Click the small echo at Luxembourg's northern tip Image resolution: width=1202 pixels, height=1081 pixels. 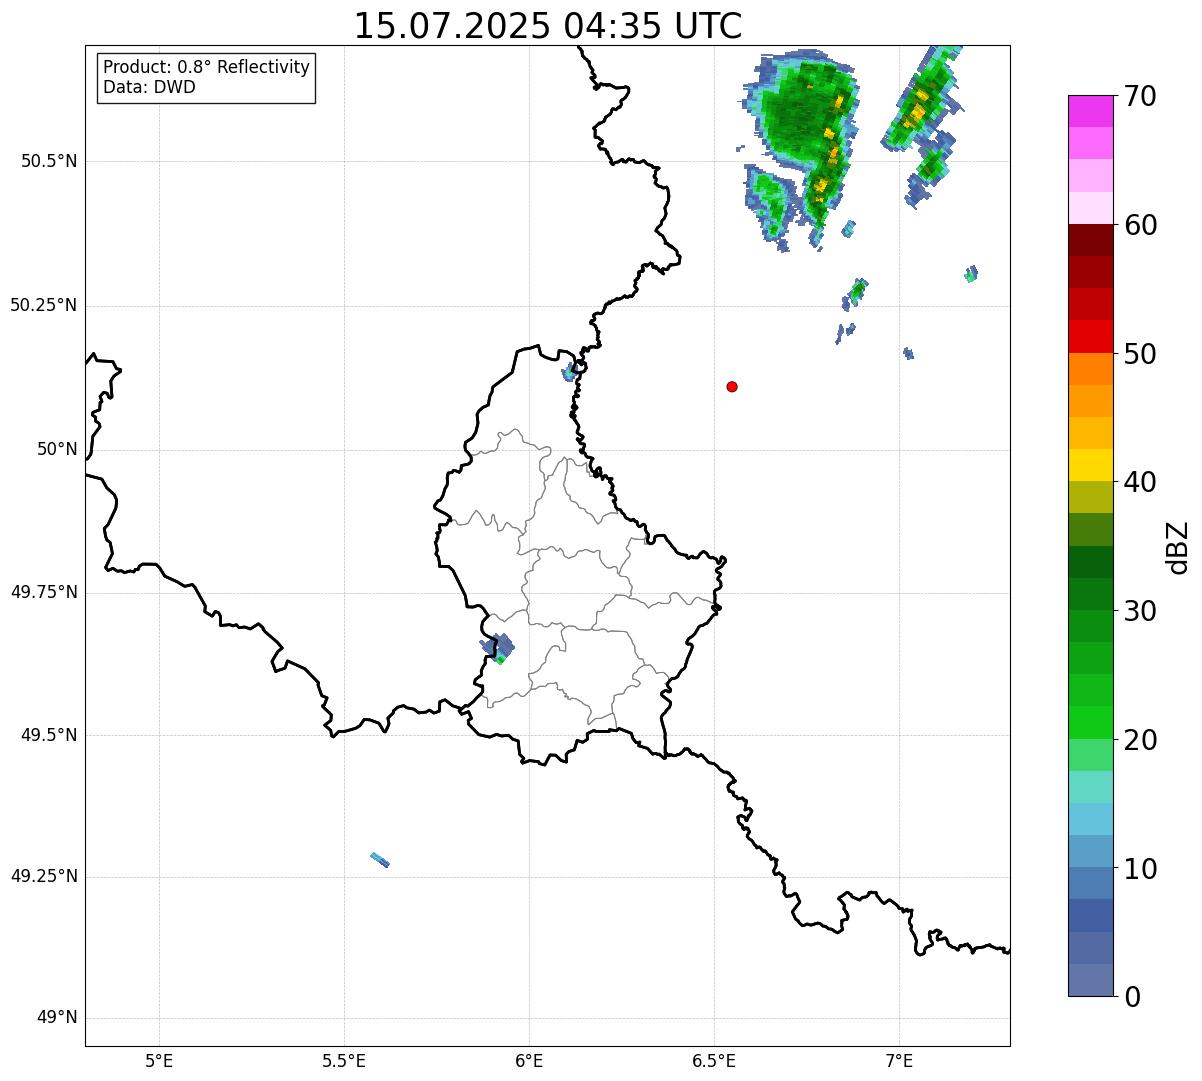tap(571, 372)
